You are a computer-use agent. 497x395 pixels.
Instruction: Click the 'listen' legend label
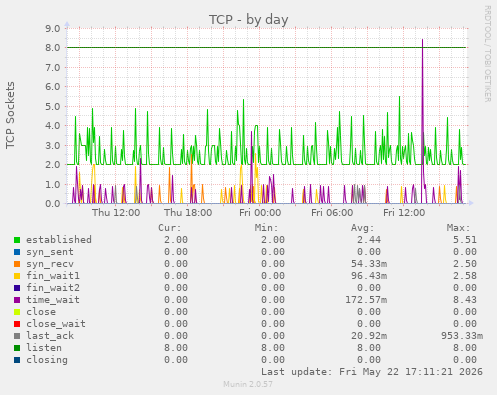(44, 348)
